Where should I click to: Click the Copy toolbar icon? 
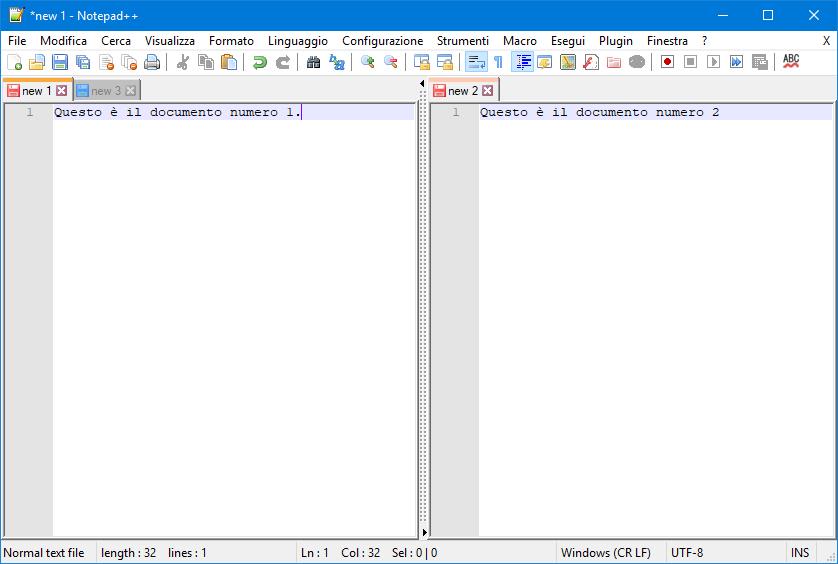[x=206, y=62]
